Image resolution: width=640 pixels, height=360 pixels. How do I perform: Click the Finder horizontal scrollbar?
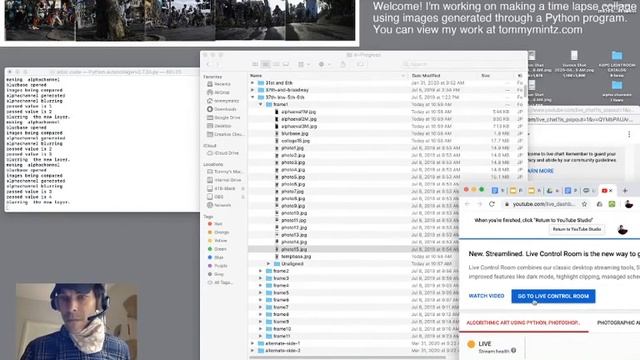click(x=347, y=358)
